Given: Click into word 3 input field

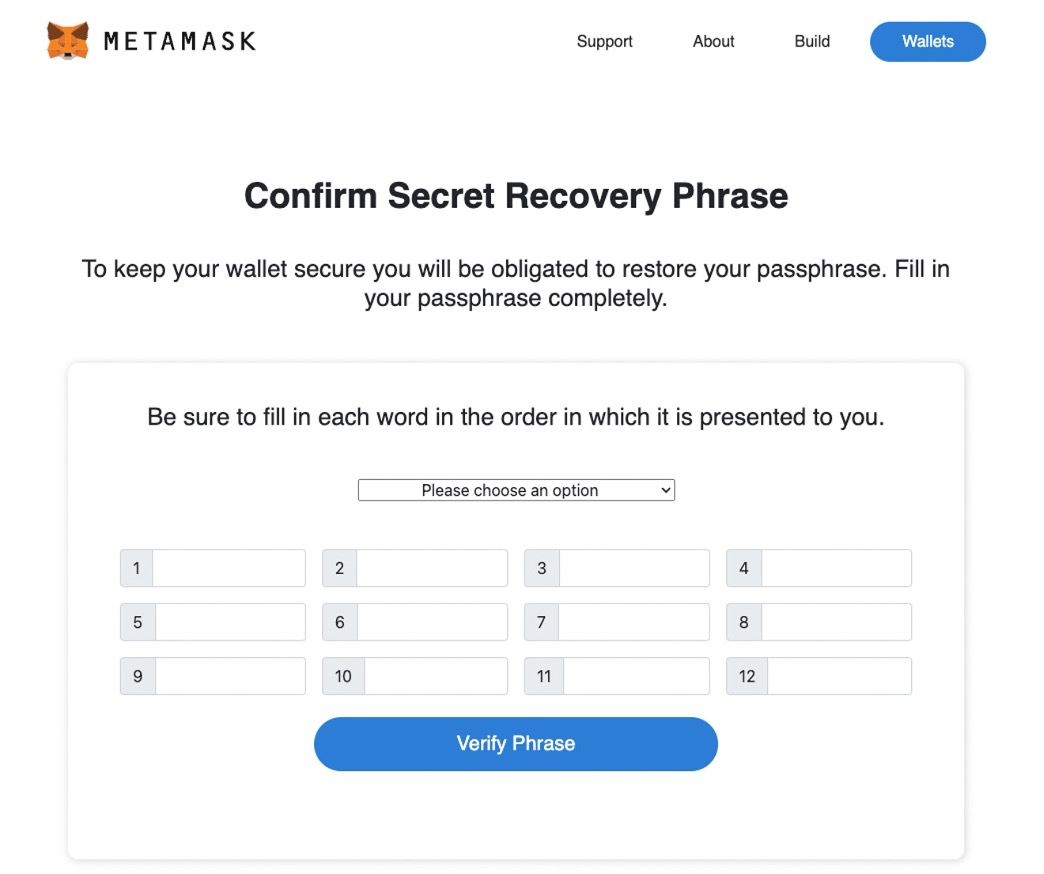Looking at the screenshot, I should click(x=633, y=568).
